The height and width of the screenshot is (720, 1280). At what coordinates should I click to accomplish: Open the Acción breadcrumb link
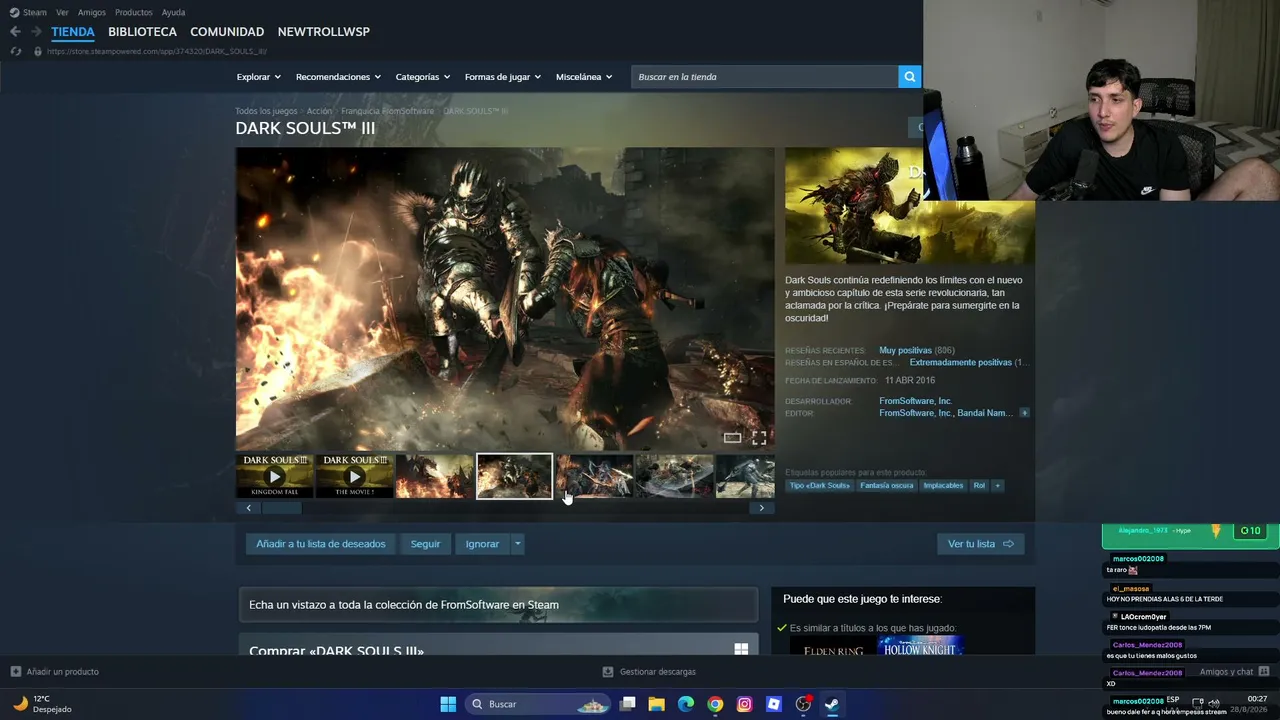[319, 111]
